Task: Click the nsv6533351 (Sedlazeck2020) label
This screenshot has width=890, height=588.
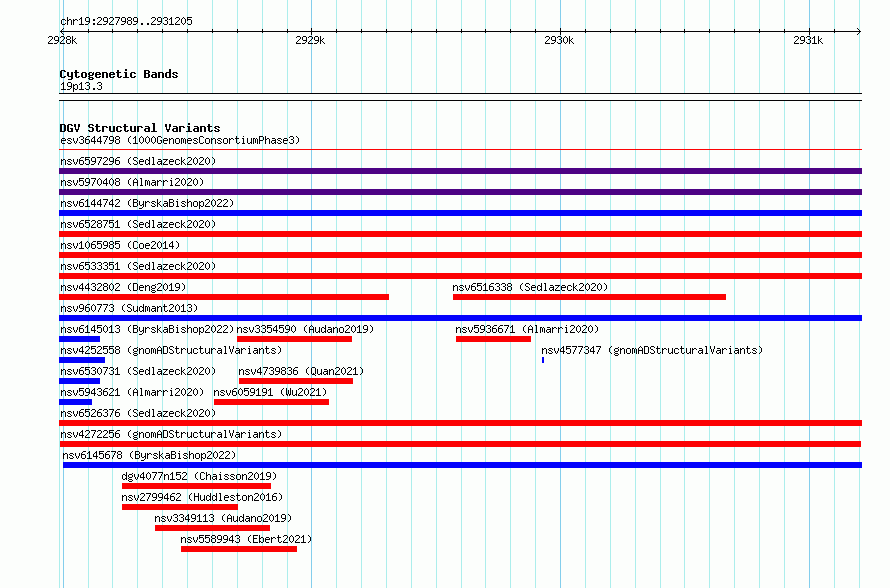Action: pyautogui.click(x=138, y=266)
